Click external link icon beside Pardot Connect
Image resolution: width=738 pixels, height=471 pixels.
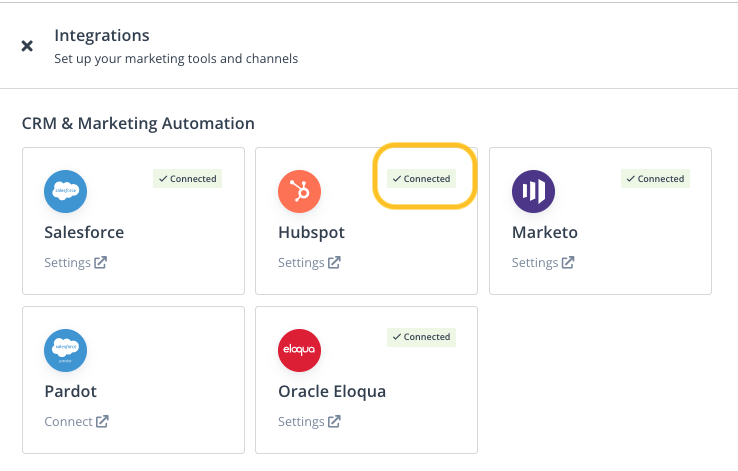[102, 421]
